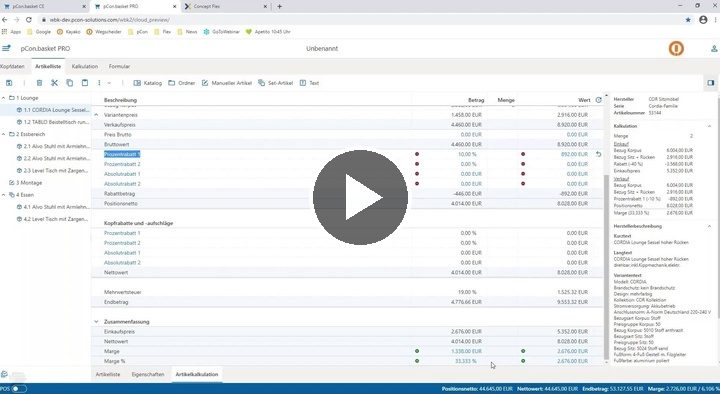
Task: Click the green dot on the Marge row
Action: point(417,351)
